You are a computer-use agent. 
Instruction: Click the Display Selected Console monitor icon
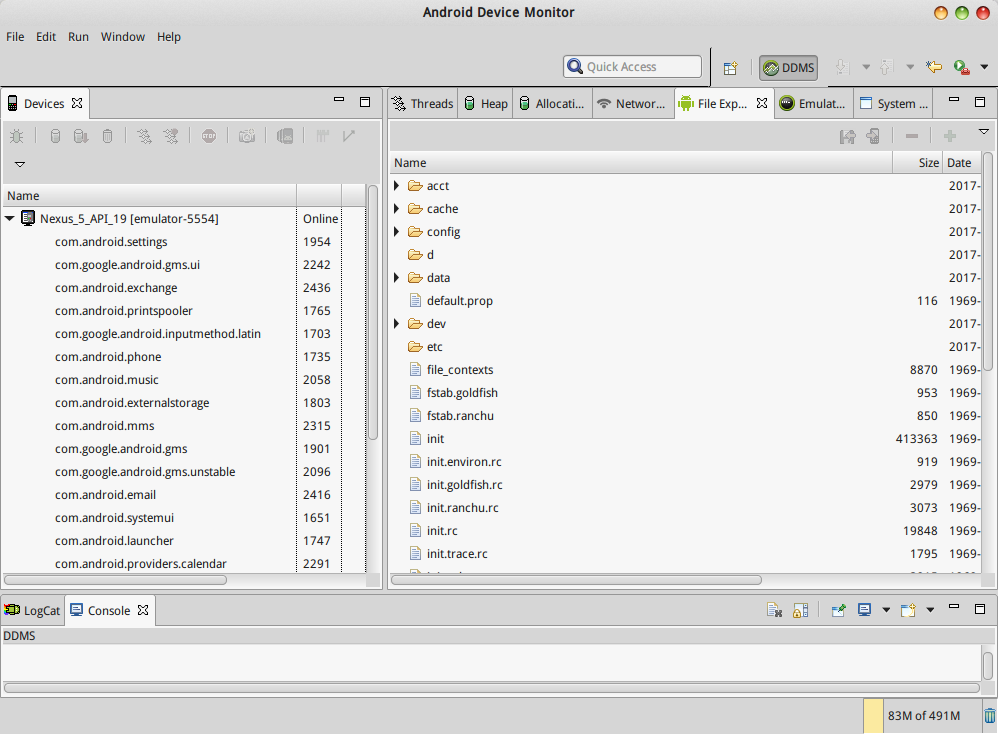864,610
